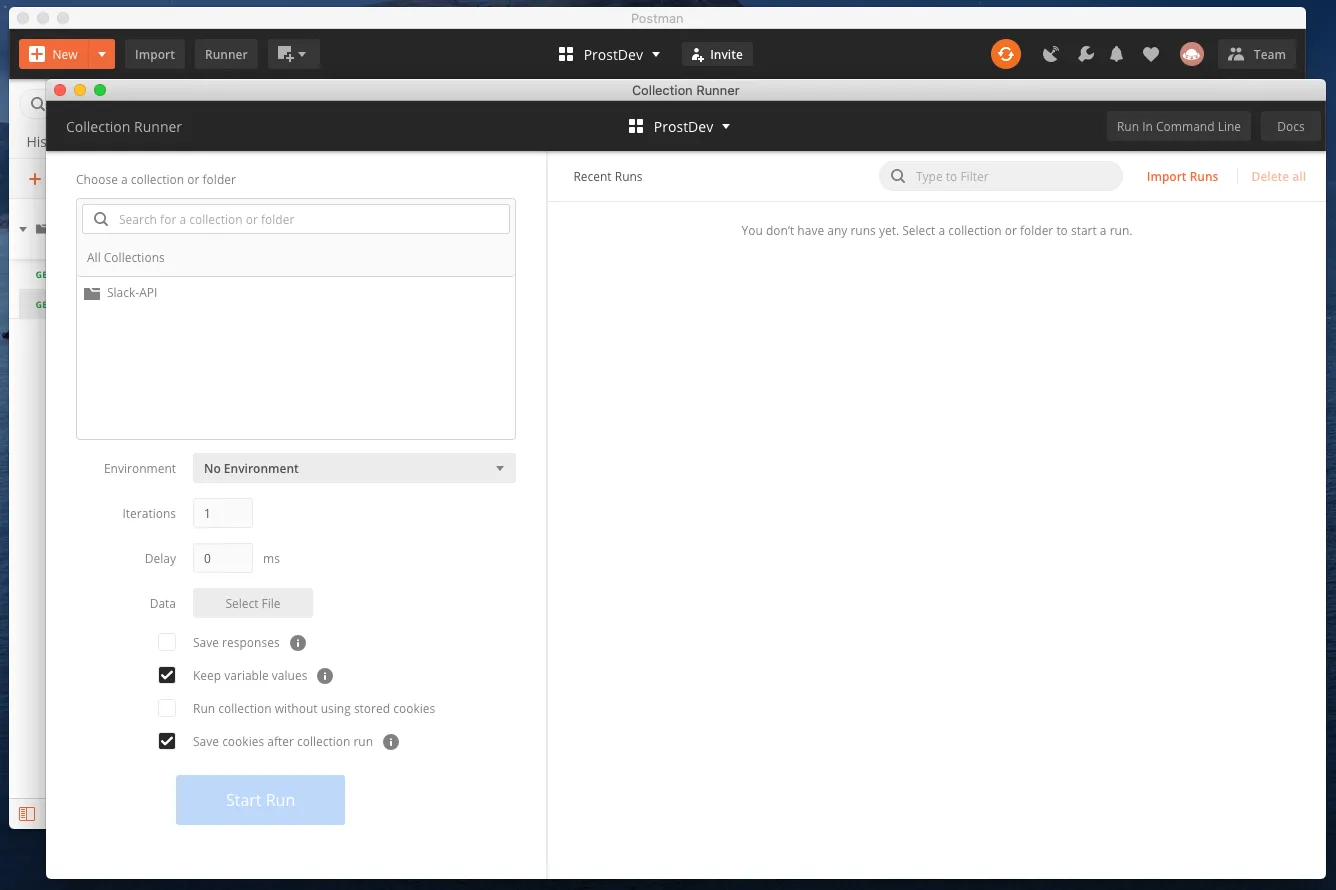Open the wrench settings icon
This screenshot has height=890, width=1336.
click(1085, 54)
